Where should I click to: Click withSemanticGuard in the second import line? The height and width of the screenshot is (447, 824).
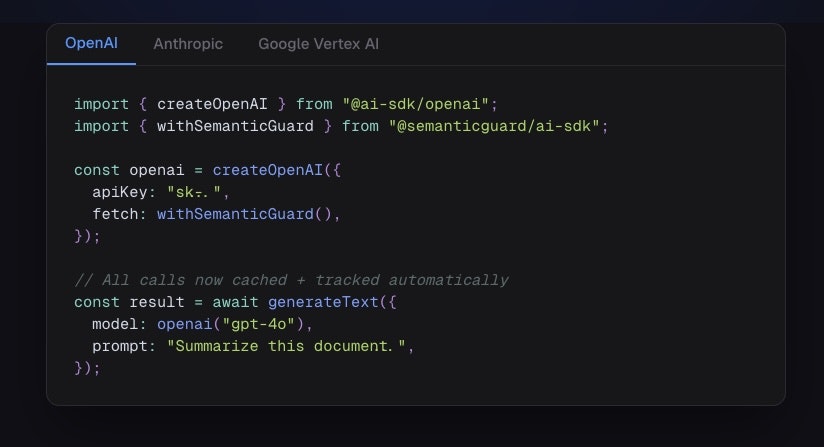click(x=235, y=126)
